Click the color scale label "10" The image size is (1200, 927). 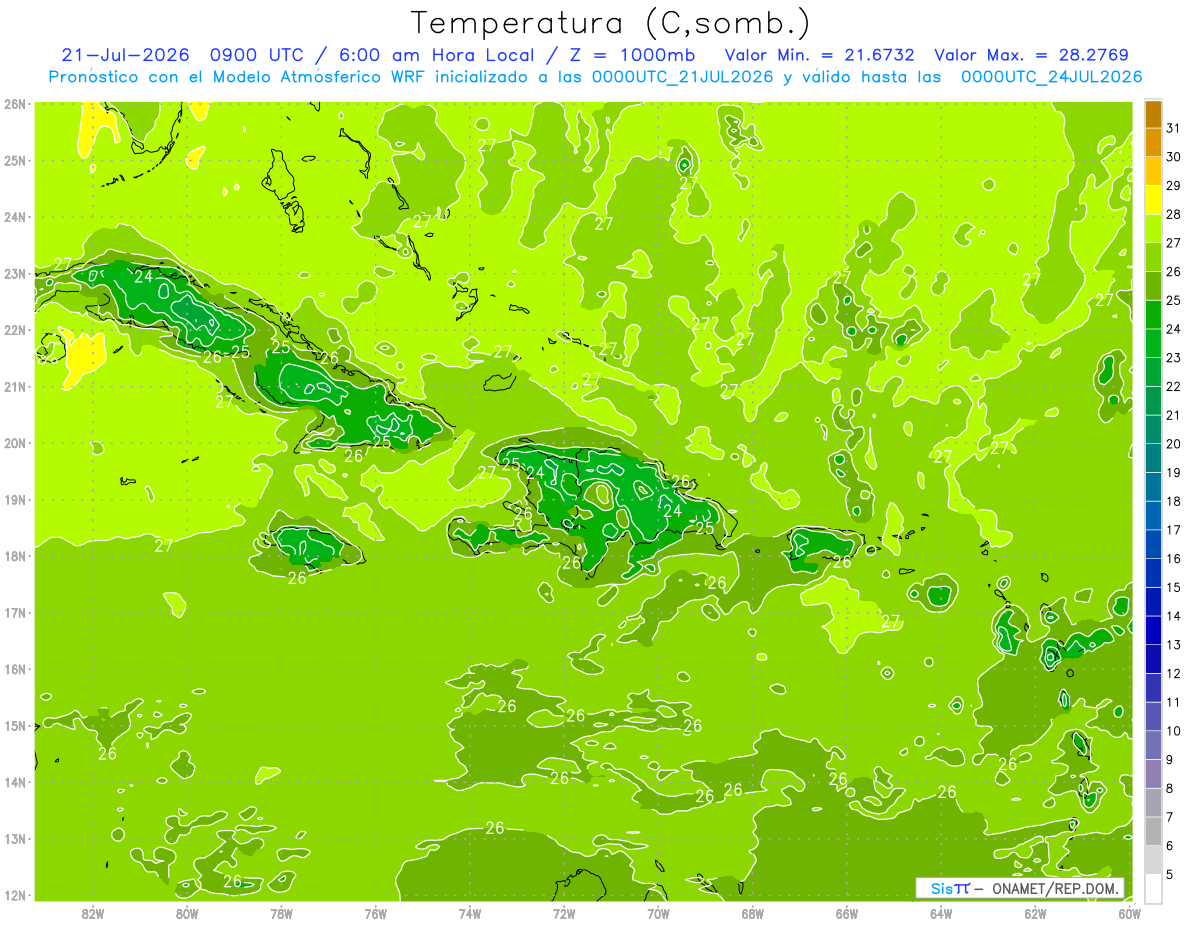click(1173, 730)
